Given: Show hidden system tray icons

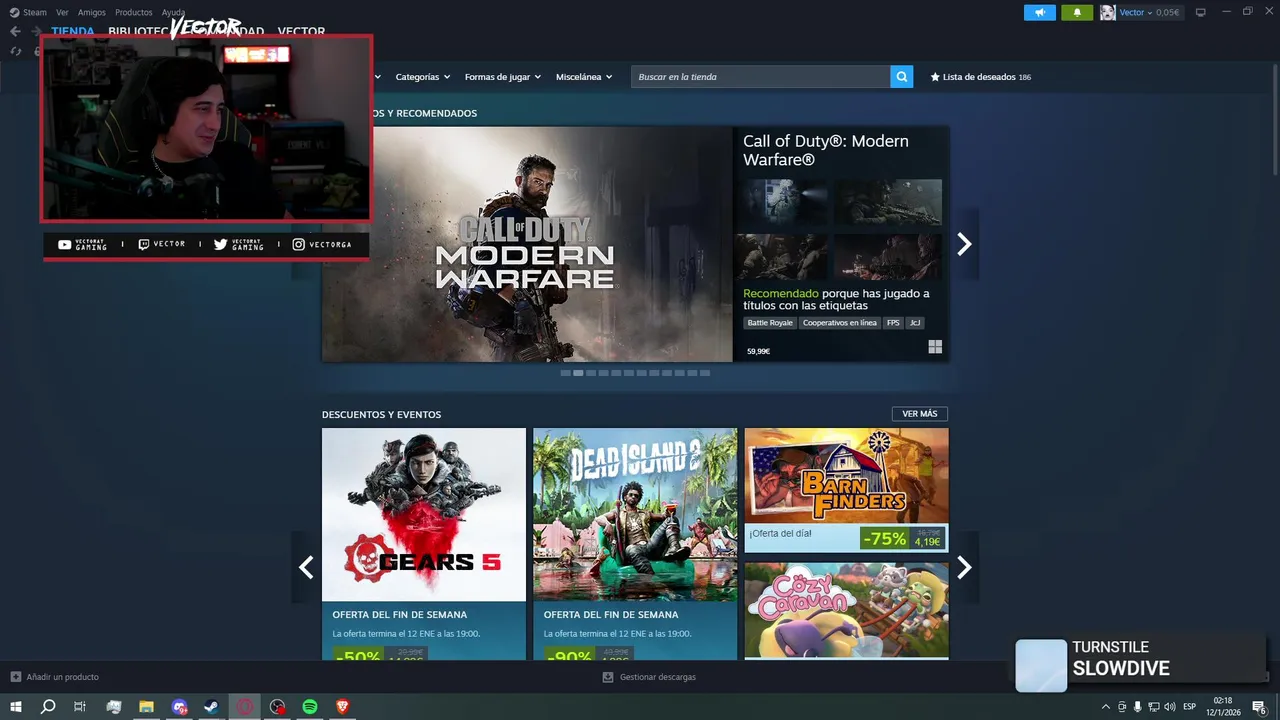Looking at the screenshot, I should 1105,707.
